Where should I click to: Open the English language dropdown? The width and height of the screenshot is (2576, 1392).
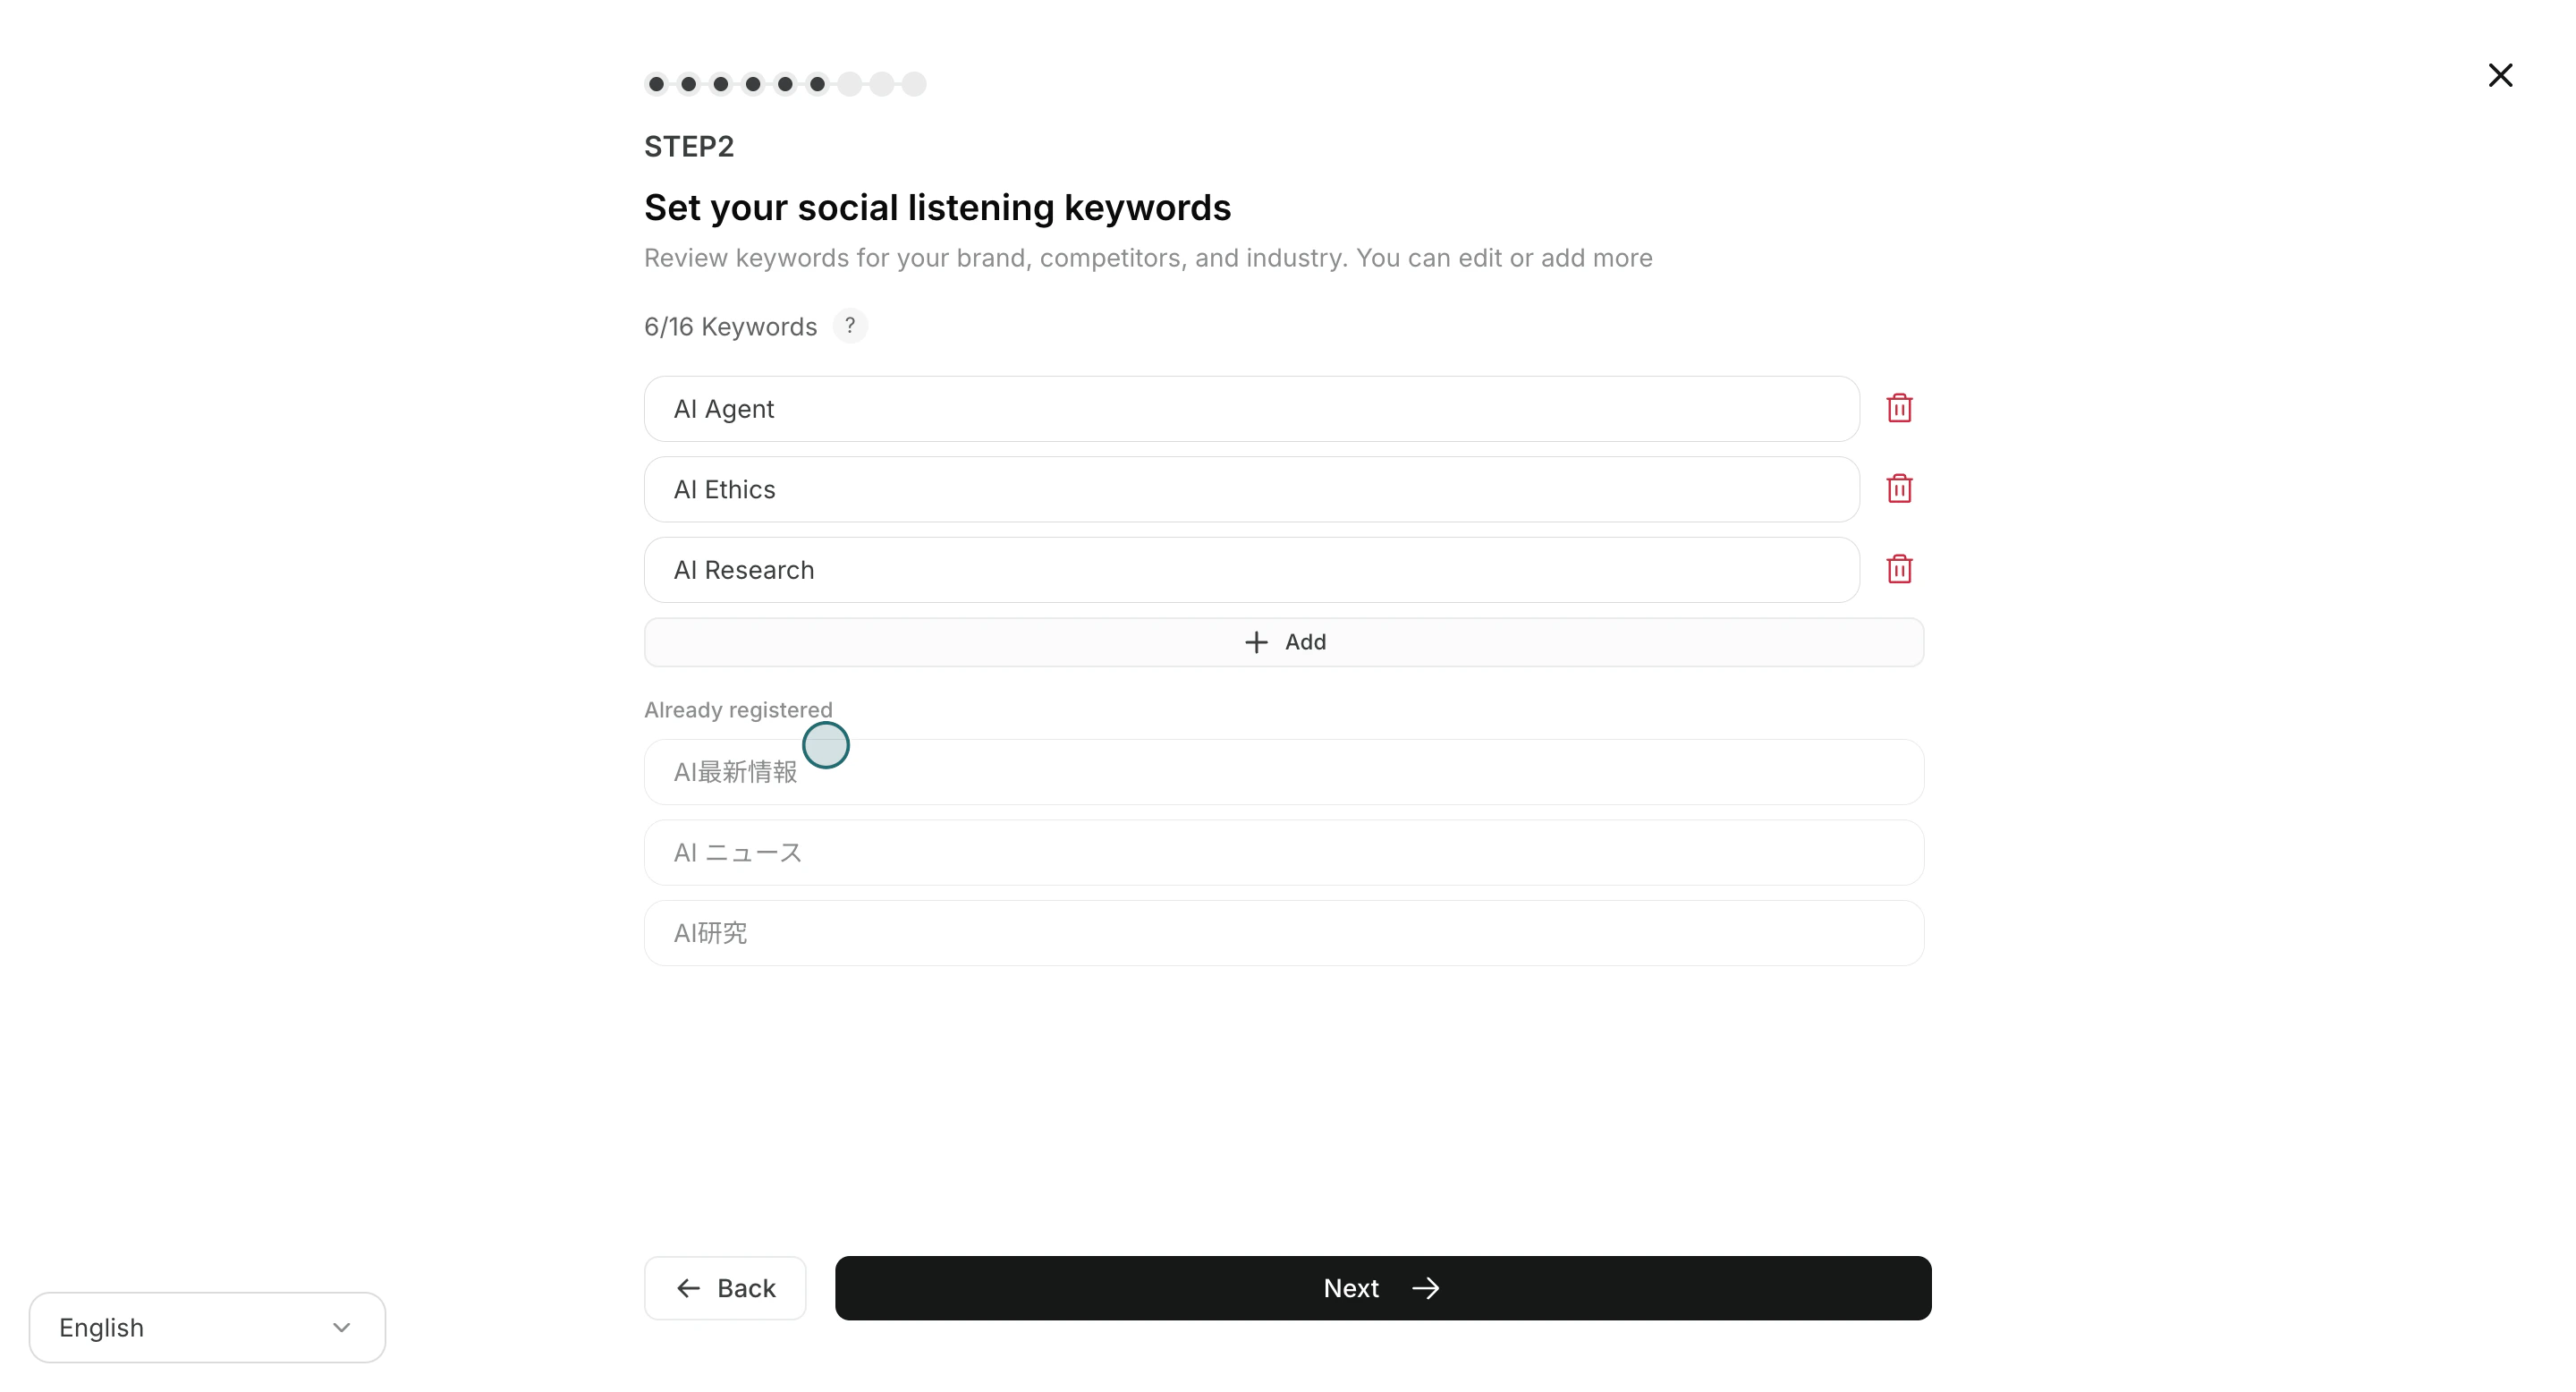pyautogui.click(x=206, y=1327)
